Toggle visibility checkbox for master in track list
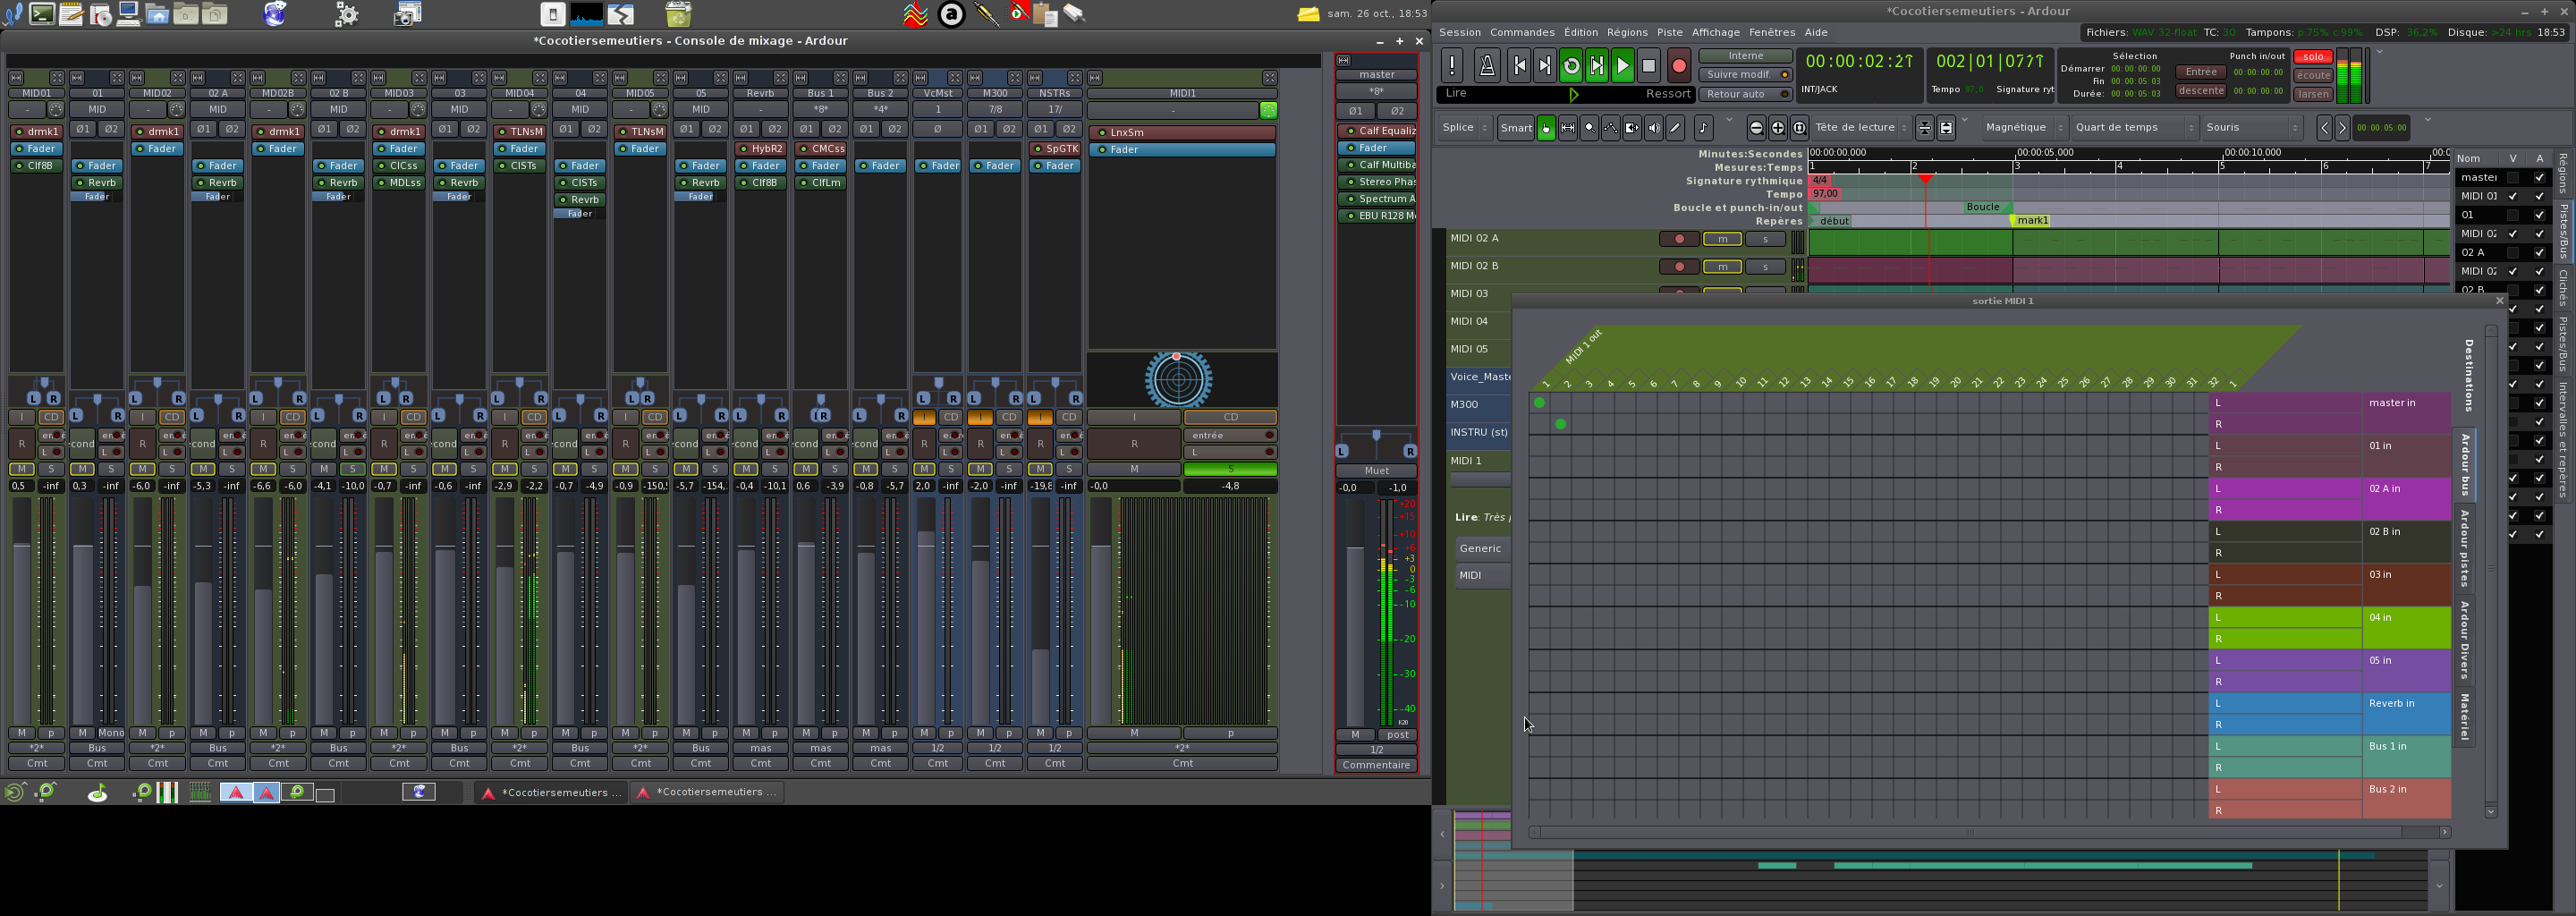Screen dimensions: 2576x916 click(2513, 178)
